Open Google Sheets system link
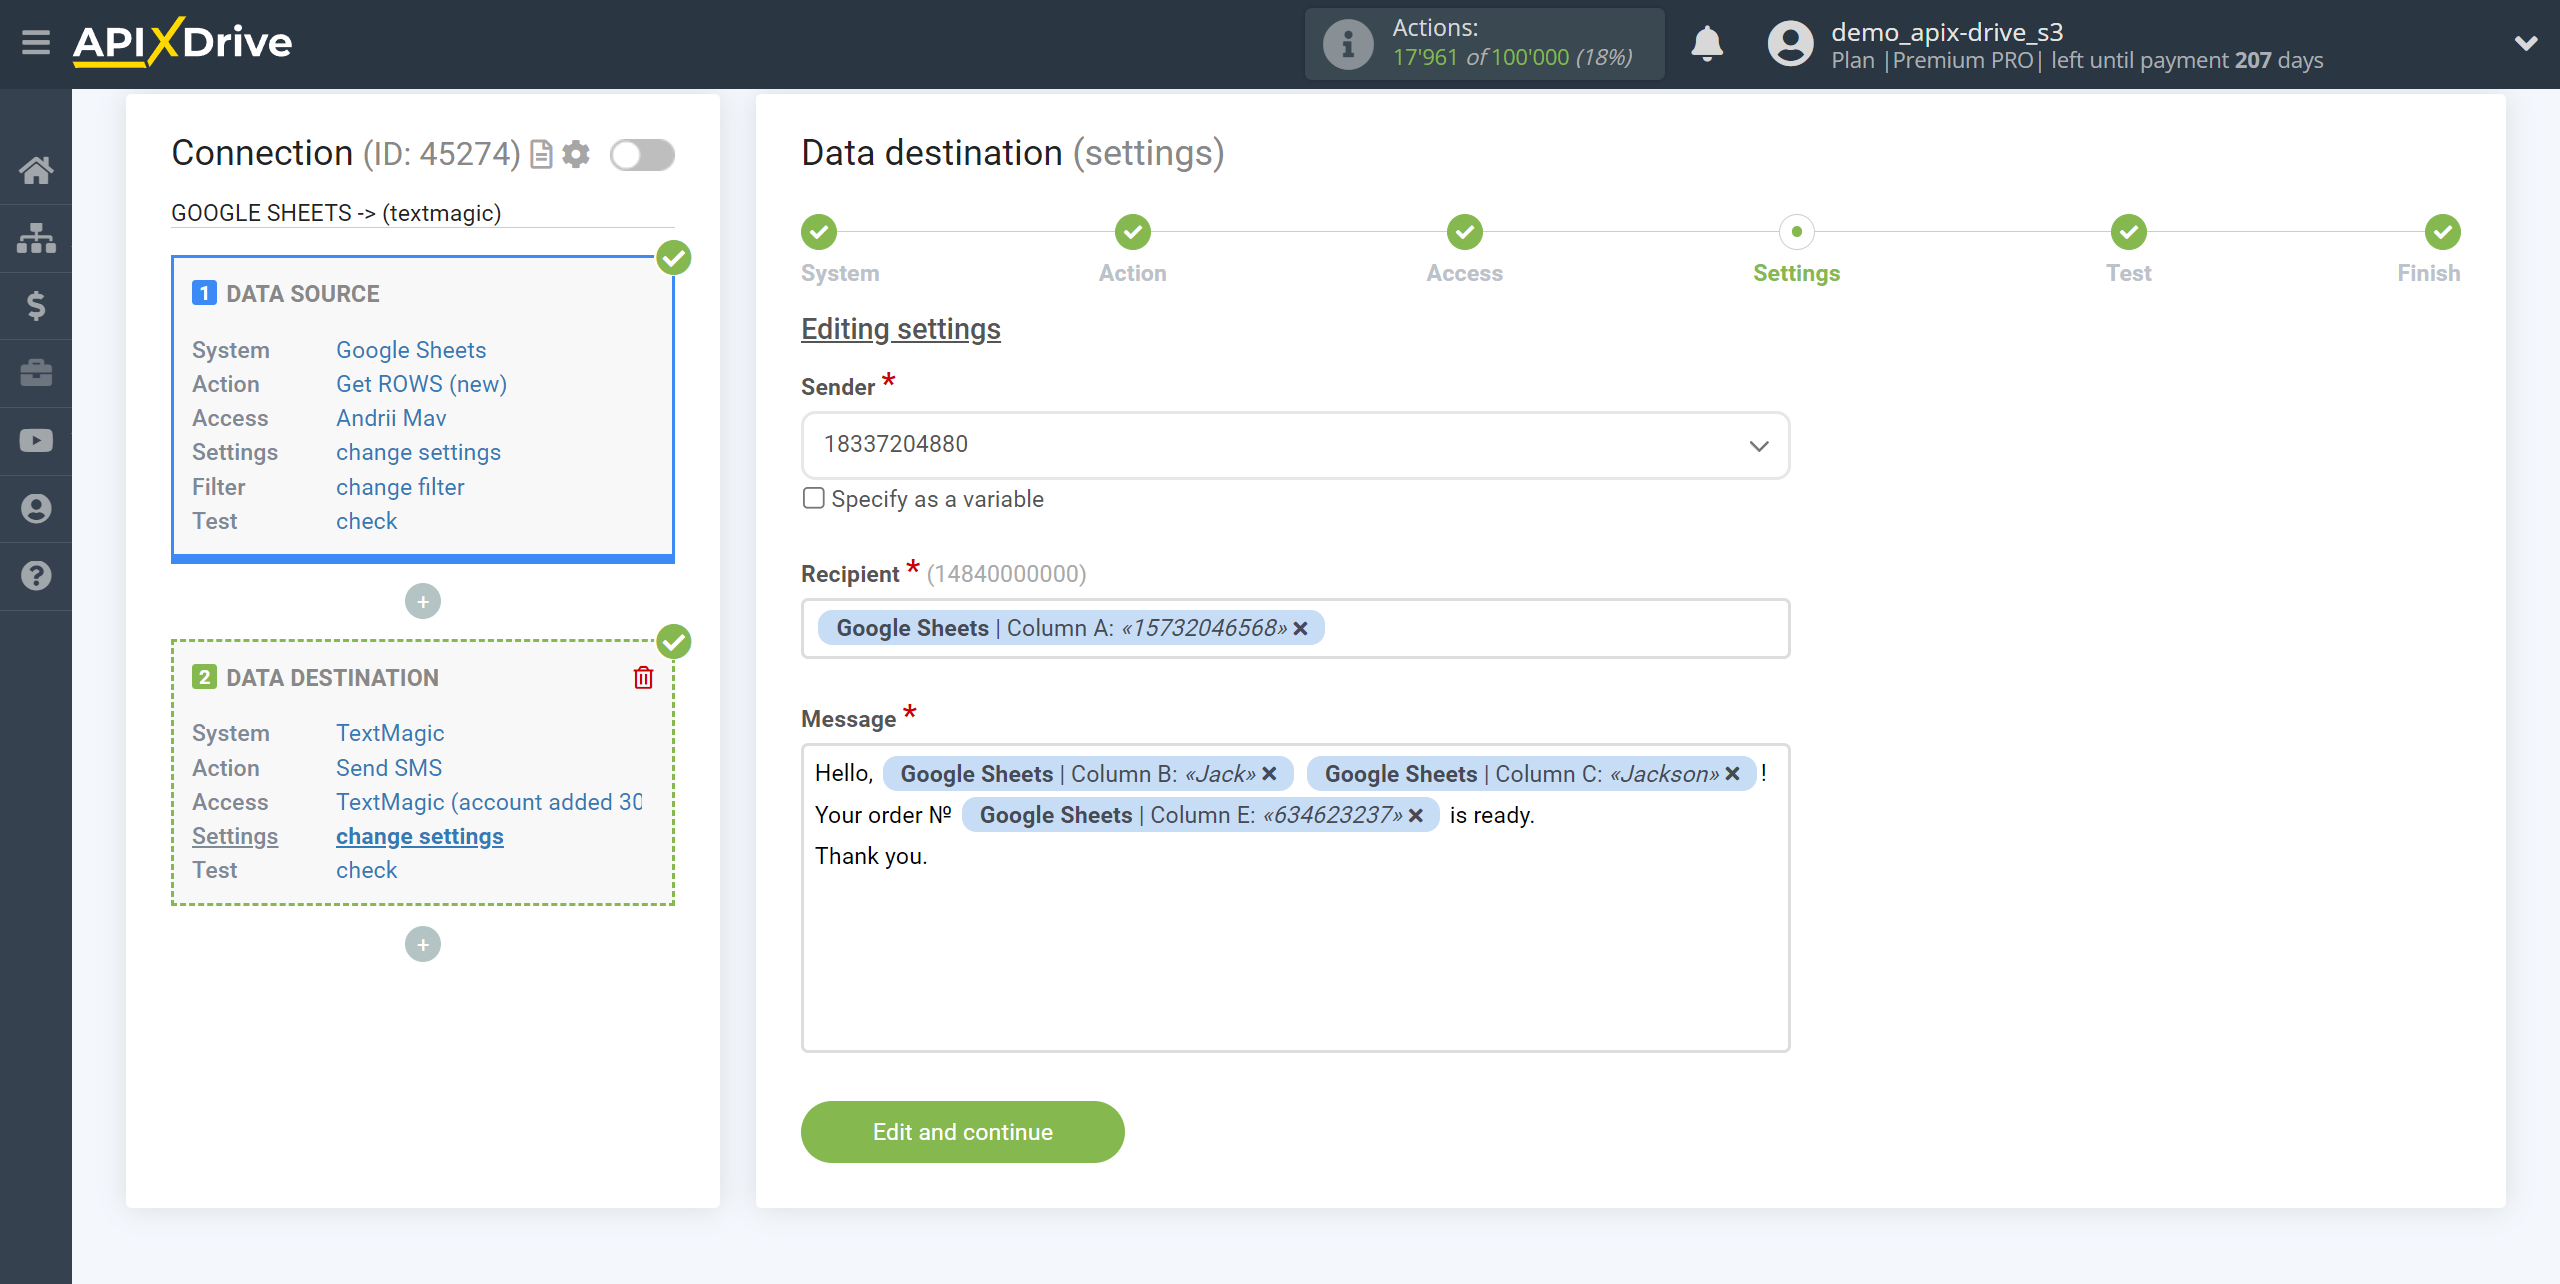 (x=411, y=350)
